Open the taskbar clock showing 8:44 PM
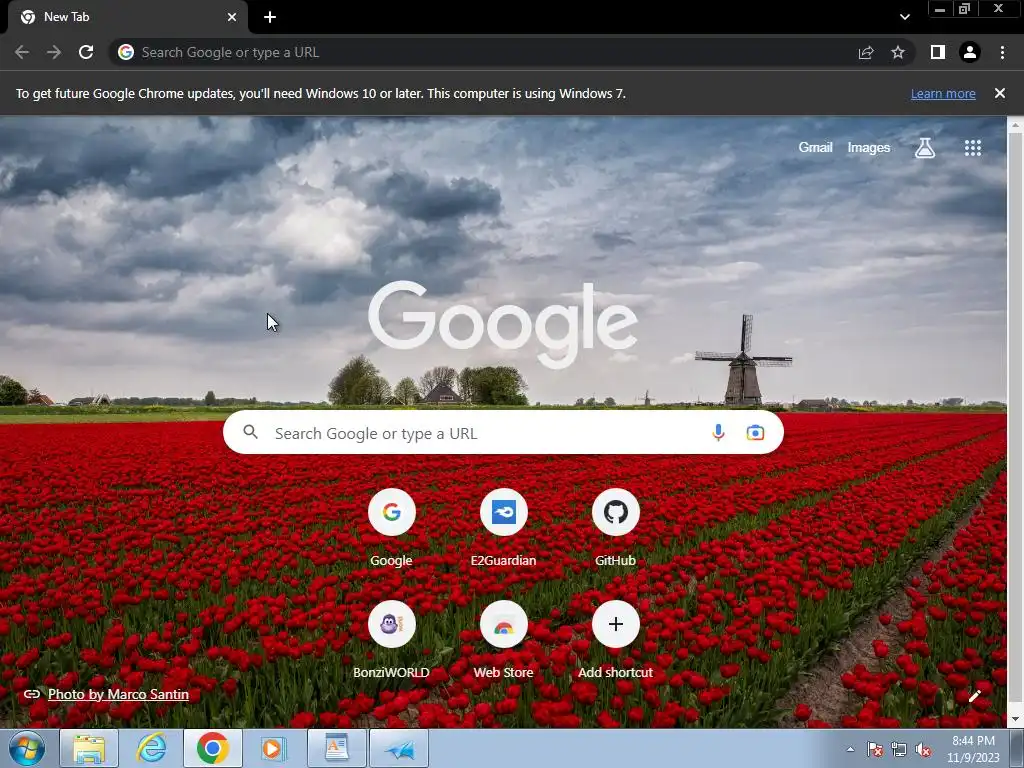 [973, 749]
